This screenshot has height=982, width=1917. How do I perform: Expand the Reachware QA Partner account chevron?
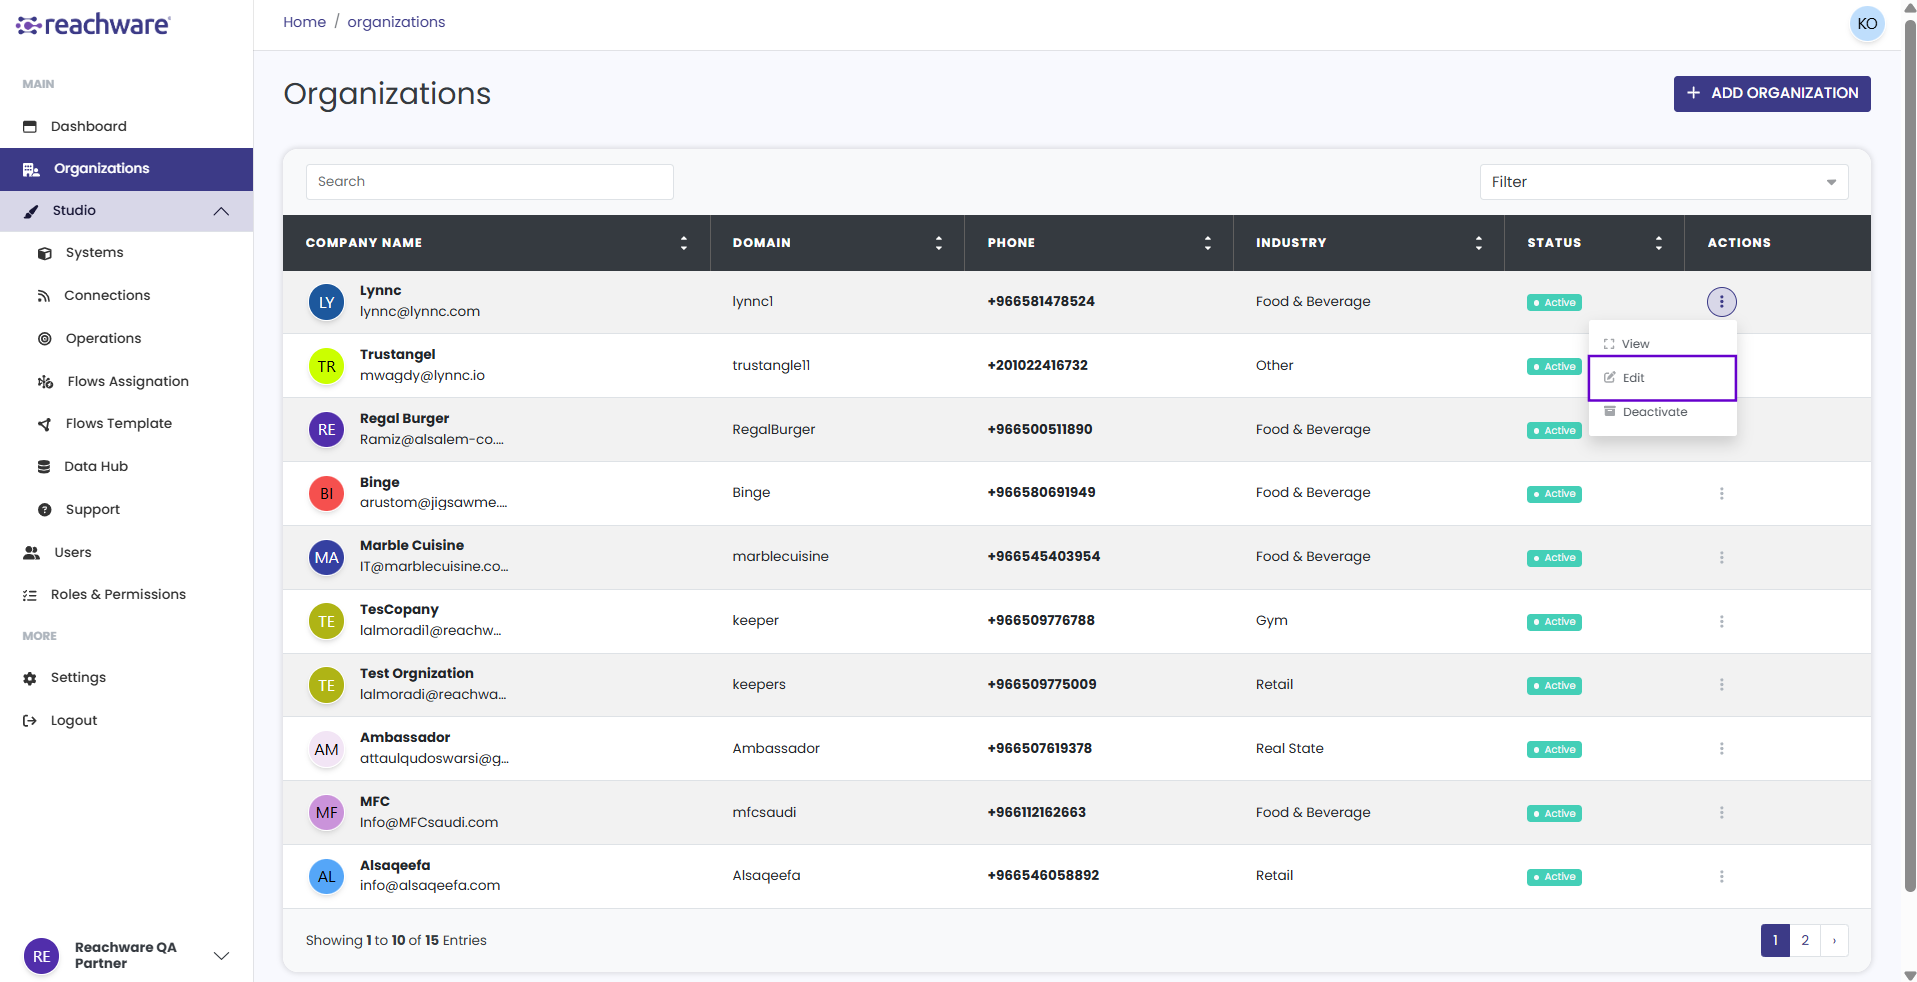[x=222, y=956]
